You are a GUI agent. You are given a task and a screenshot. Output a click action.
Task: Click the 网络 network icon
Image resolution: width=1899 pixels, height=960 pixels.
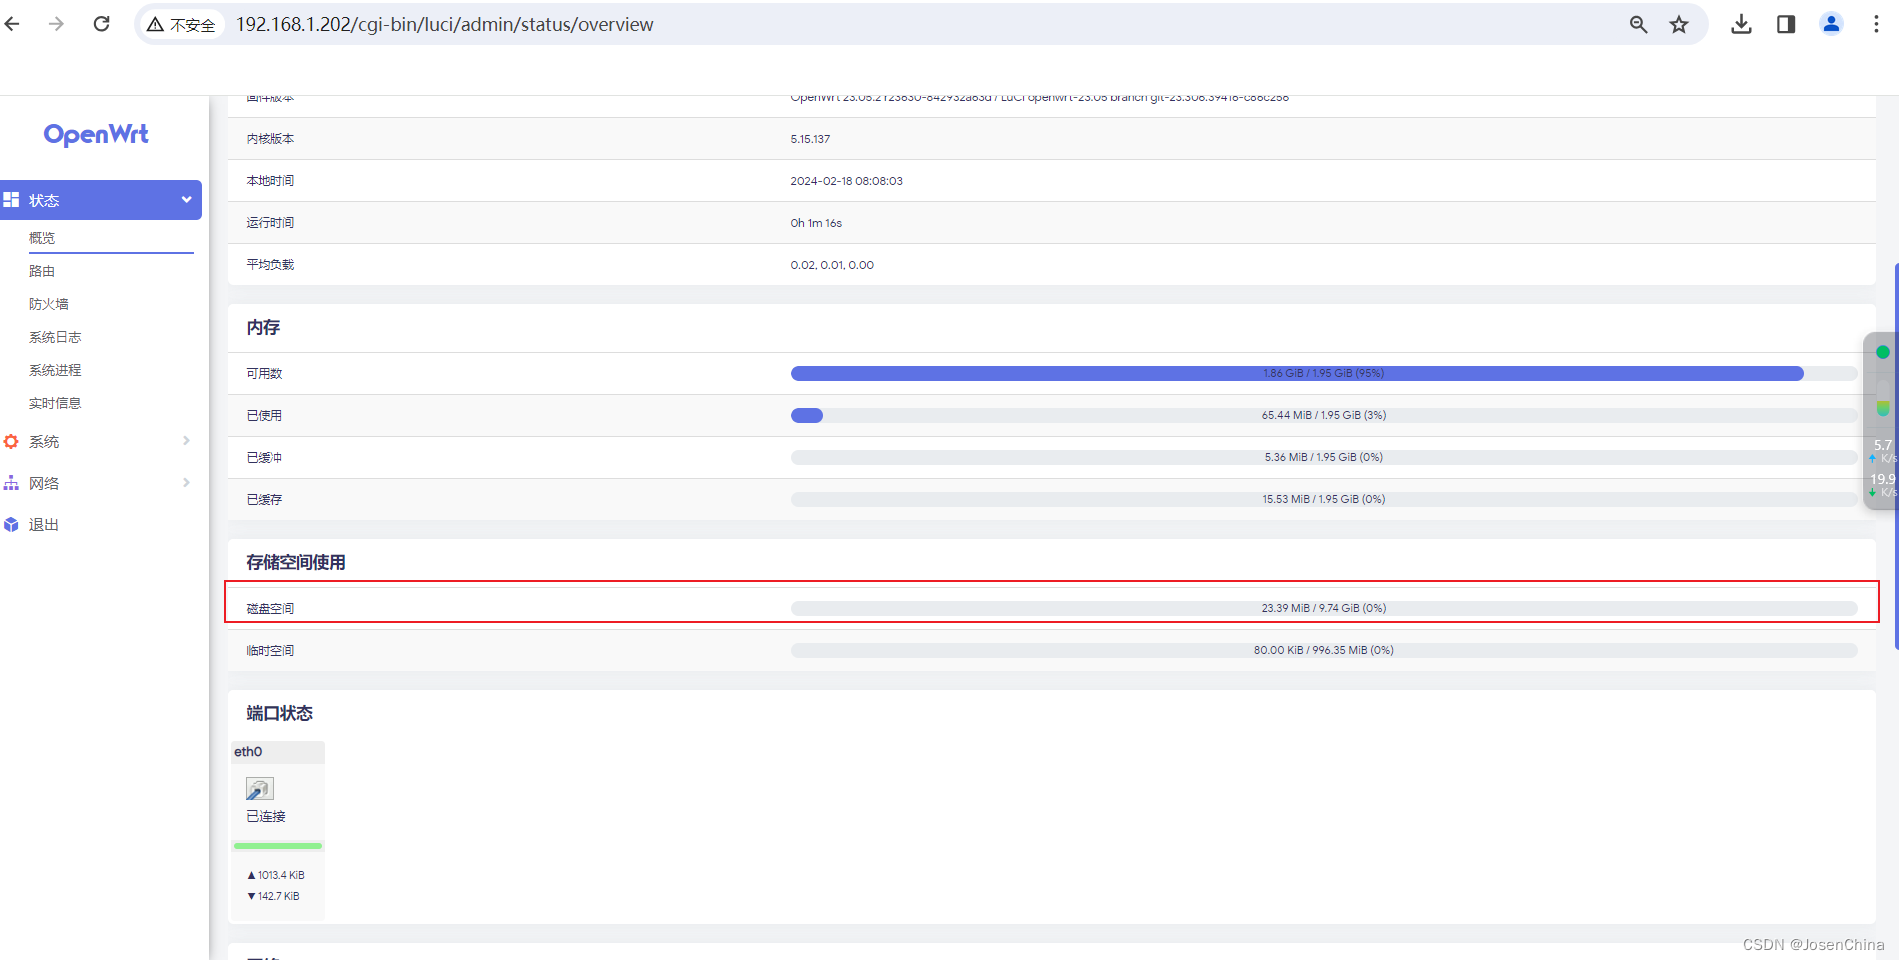coord(11,483)
